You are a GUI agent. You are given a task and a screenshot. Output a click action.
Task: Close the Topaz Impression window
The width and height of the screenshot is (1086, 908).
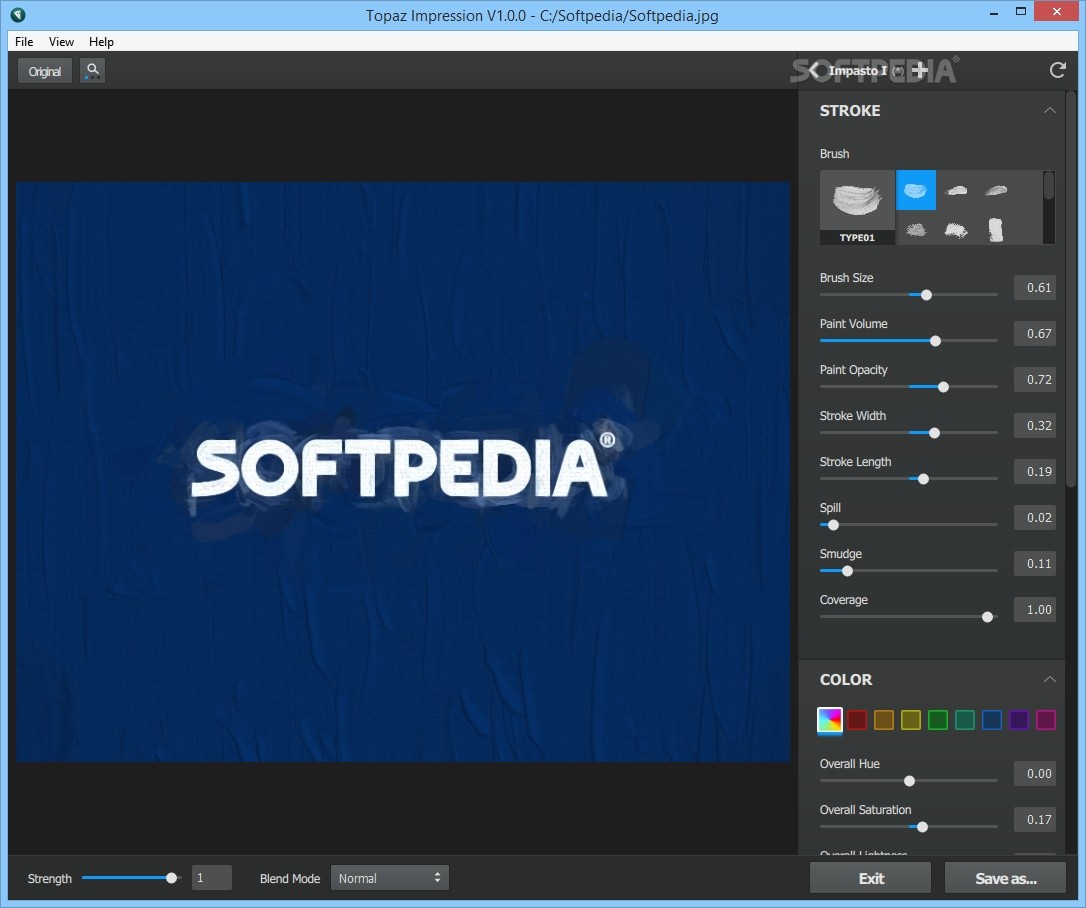pos(1057,12)
